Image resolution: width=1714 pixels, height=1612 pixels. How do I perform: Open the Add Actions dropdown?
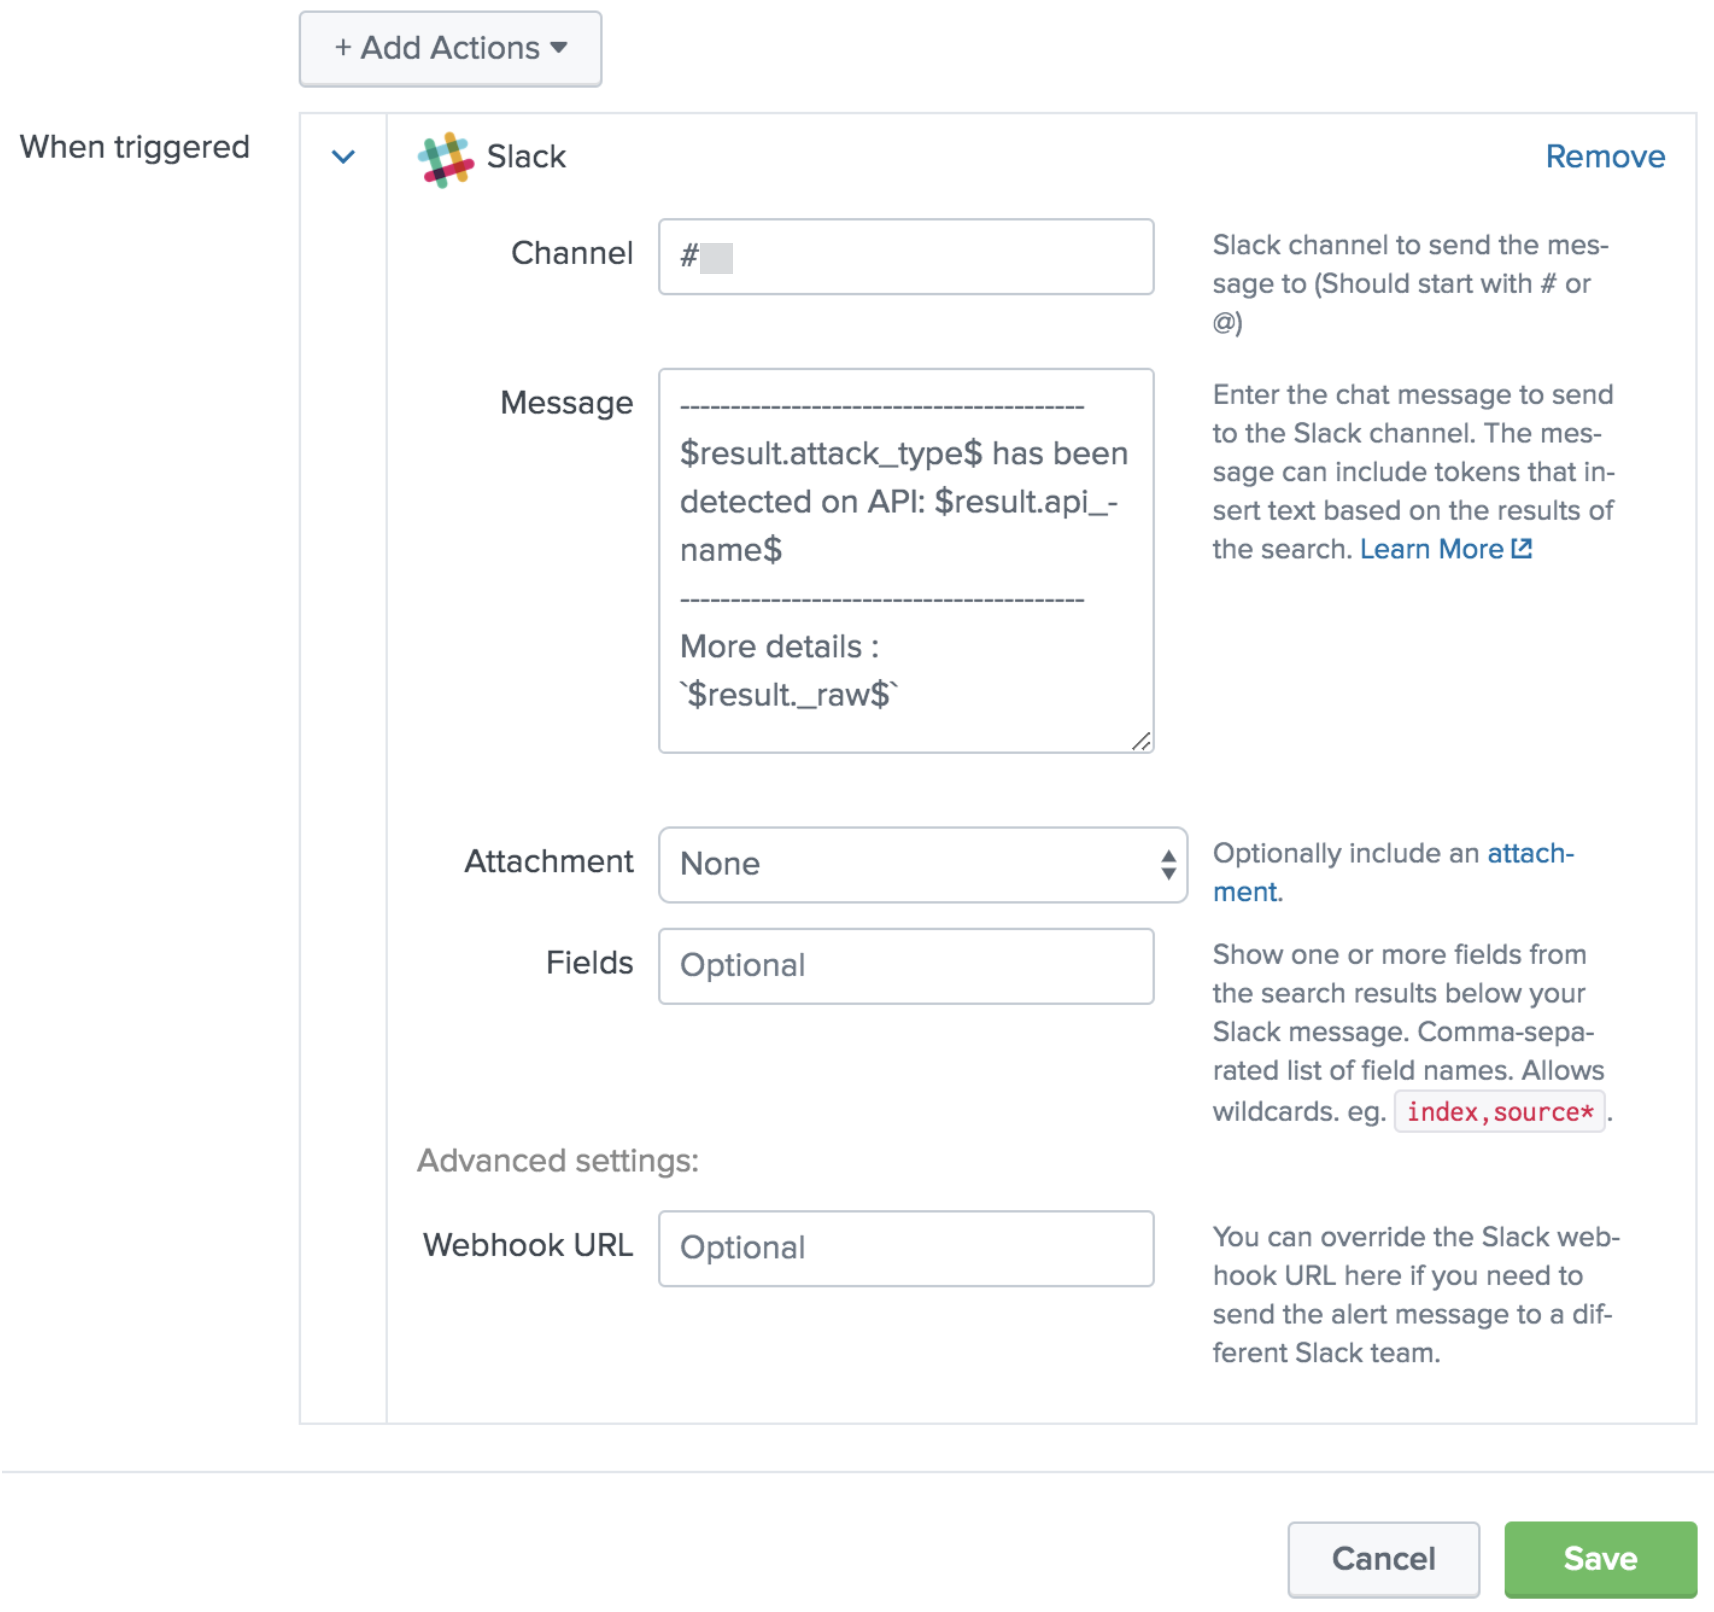(x=450, y=49)
